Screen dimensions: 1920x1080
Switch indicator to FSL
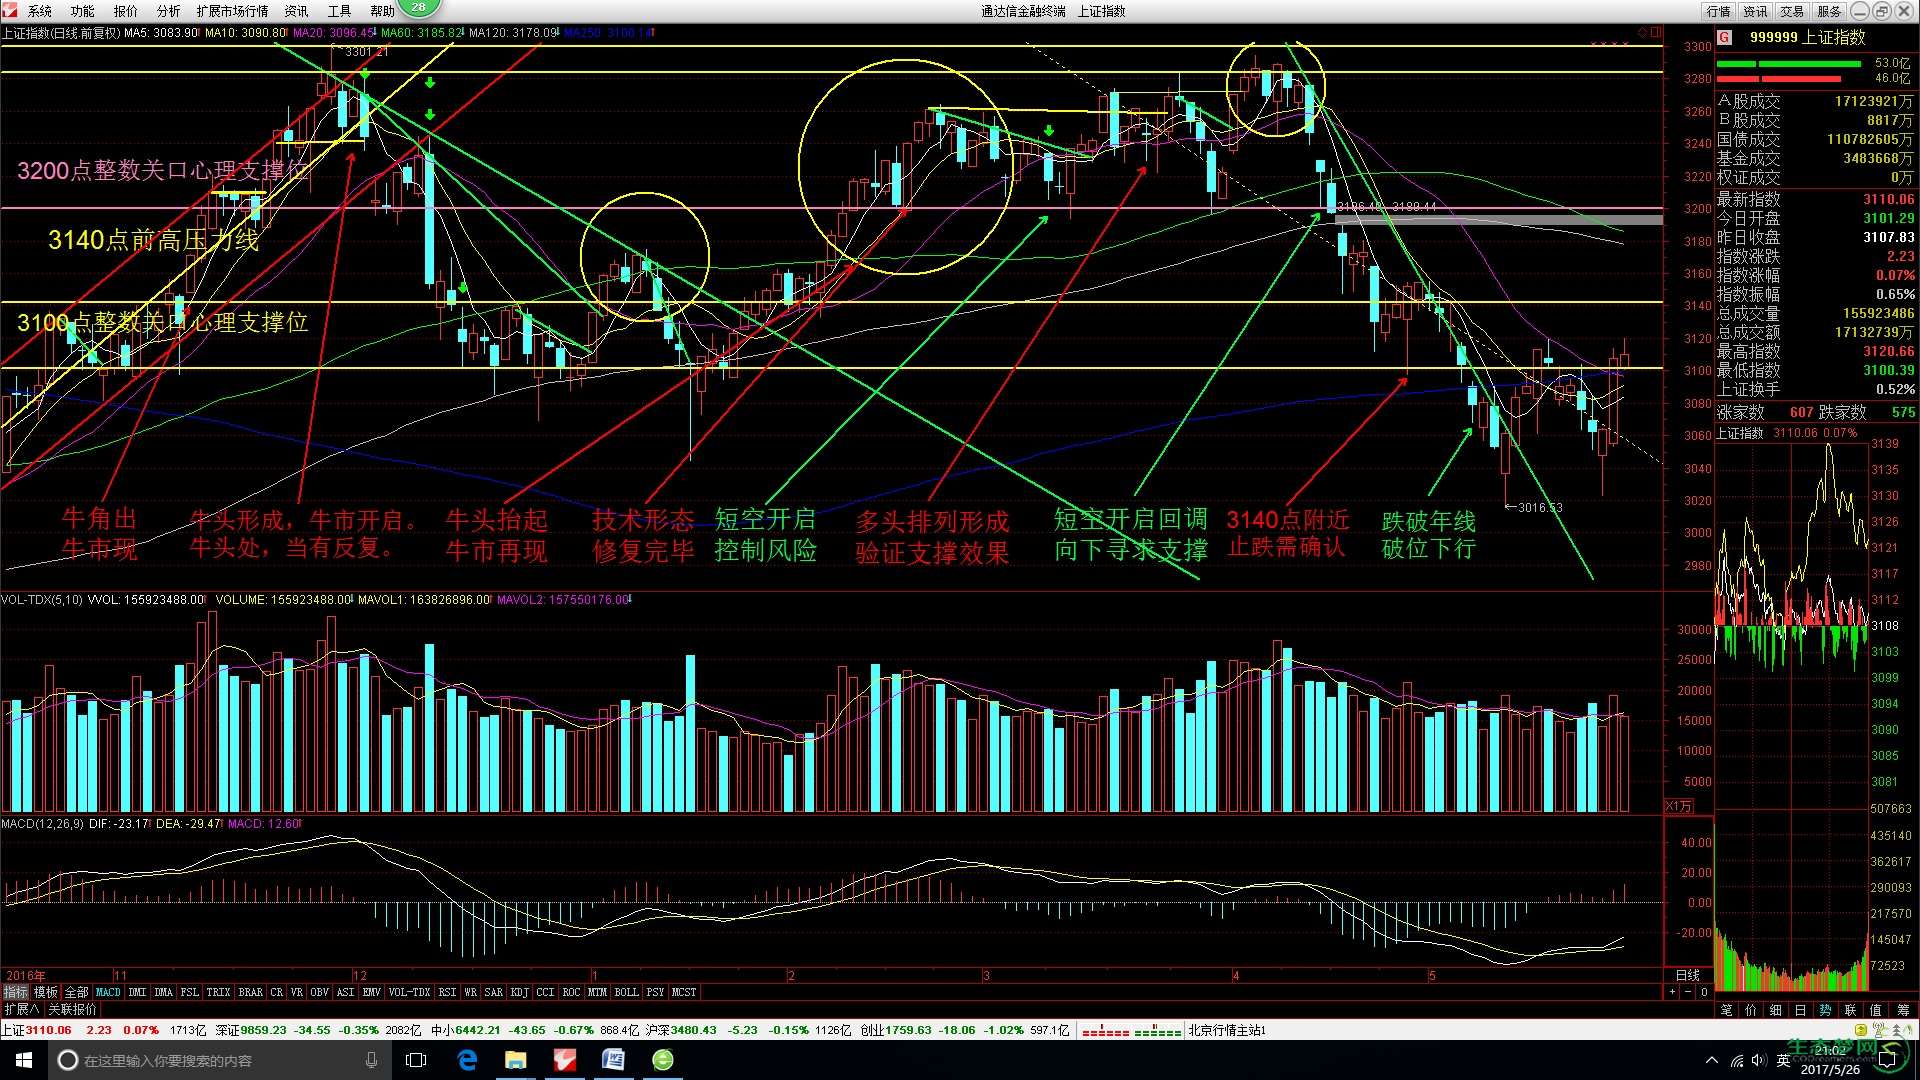pyautogui.click(x=190, y=992)
